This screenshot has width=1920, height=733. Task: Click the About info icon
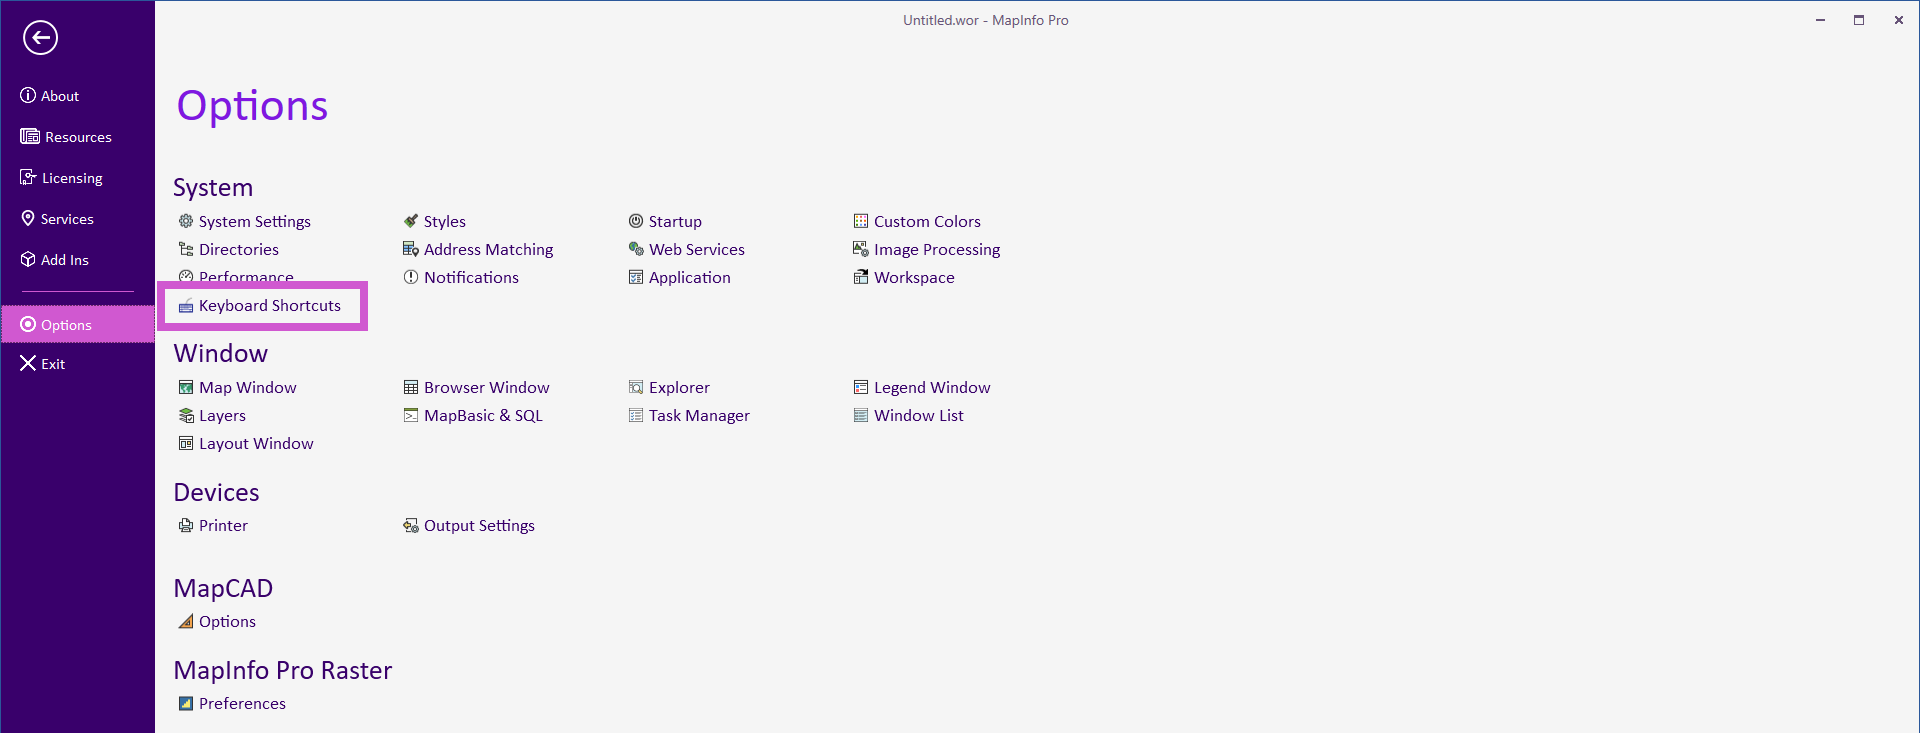pyautogui.click(x=28, y=95)
